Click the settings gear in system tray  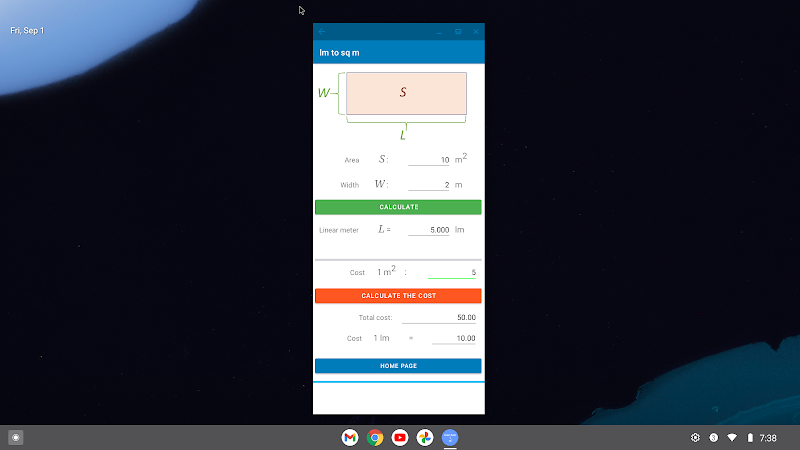[695, 438]
